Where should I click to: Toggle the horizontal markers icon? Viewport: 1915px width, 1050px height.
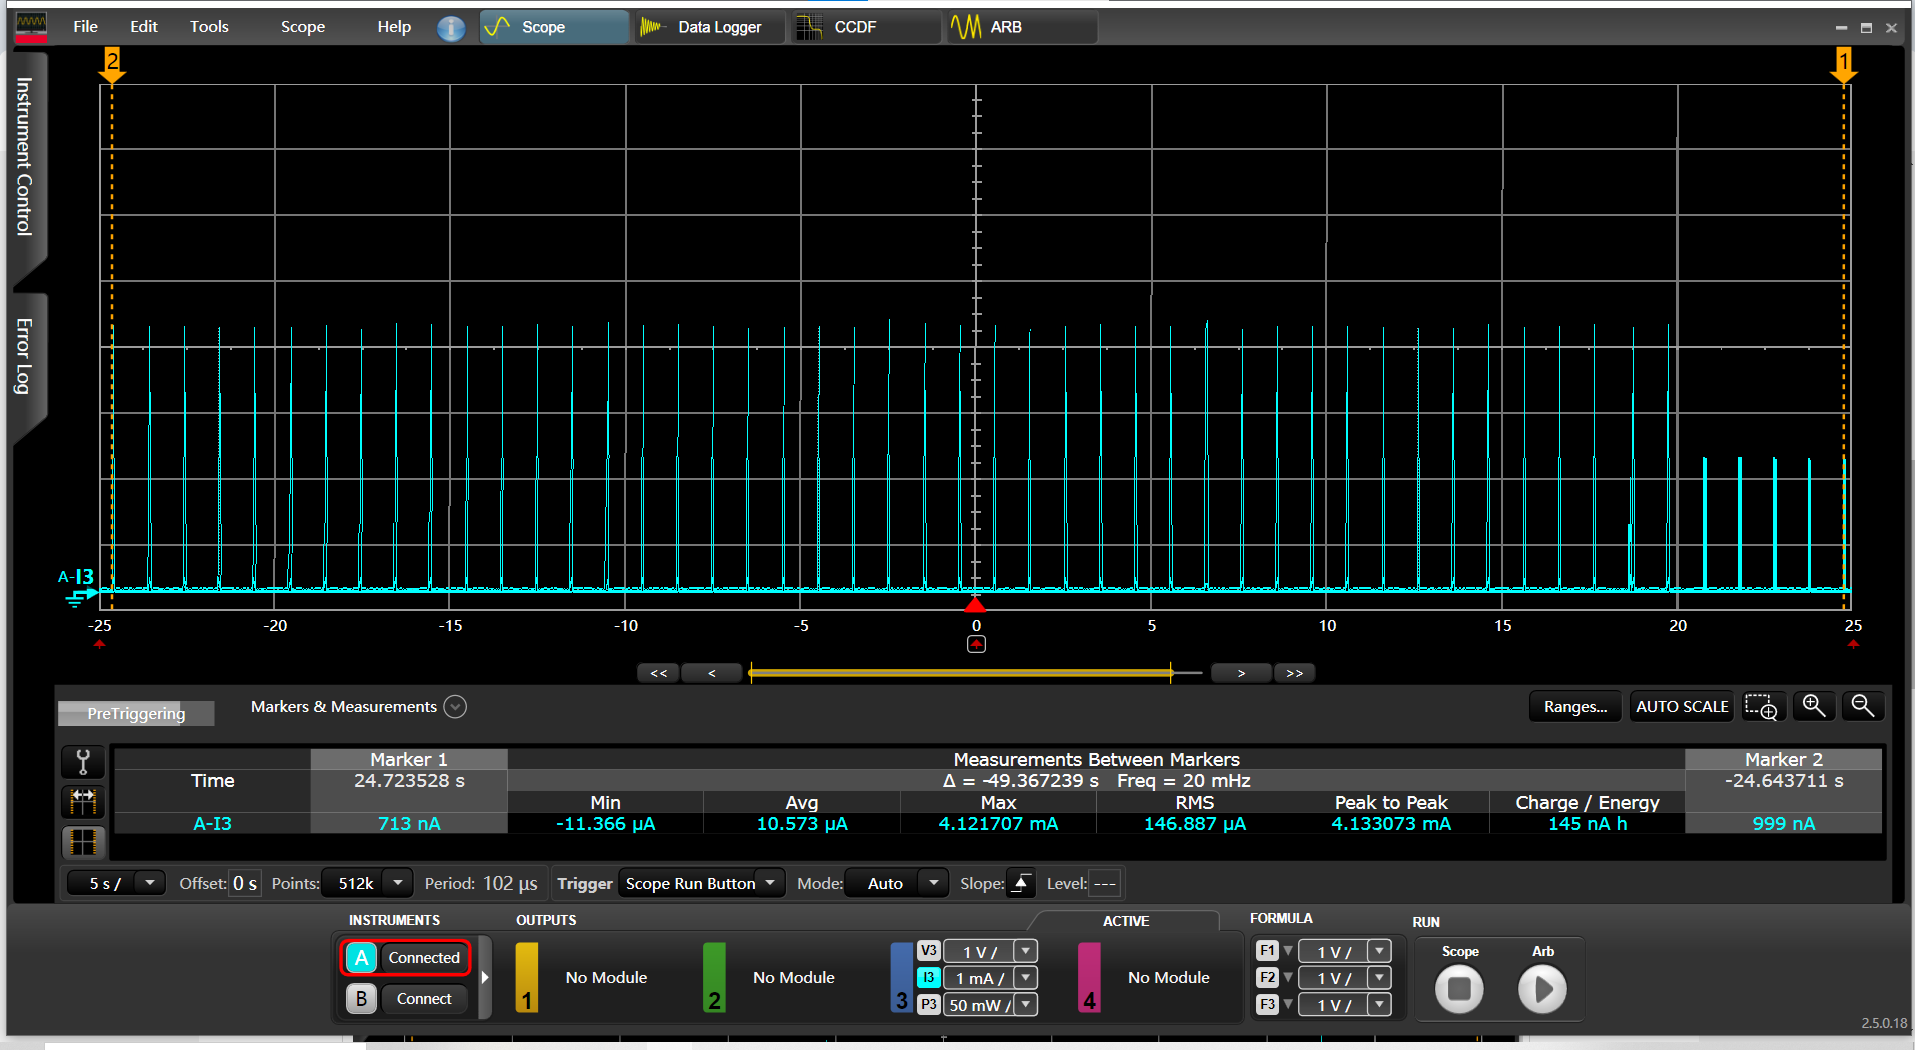(x=83, y=801)
